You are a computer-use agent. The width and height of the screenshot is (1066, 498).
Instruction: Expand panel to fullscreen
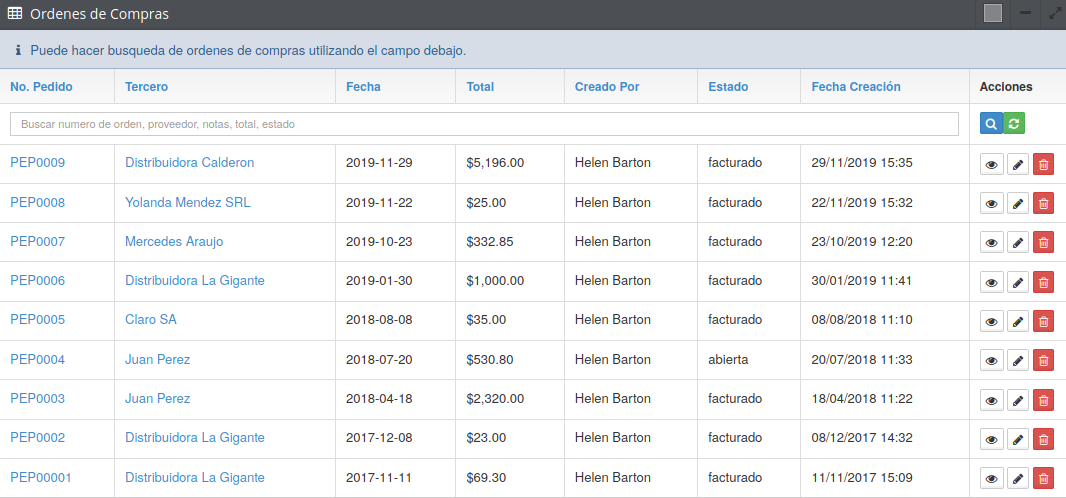1055,14
